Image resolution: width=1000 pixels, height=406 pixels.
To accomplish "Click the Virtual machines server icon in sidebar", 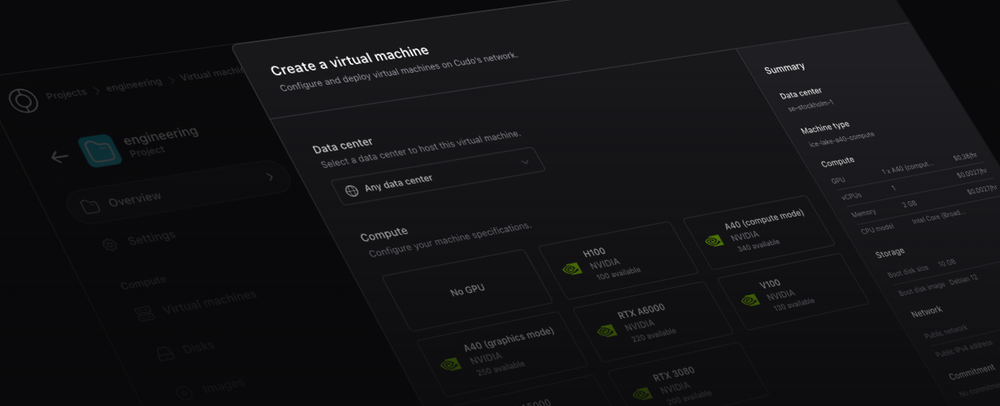I will [144, 313].
